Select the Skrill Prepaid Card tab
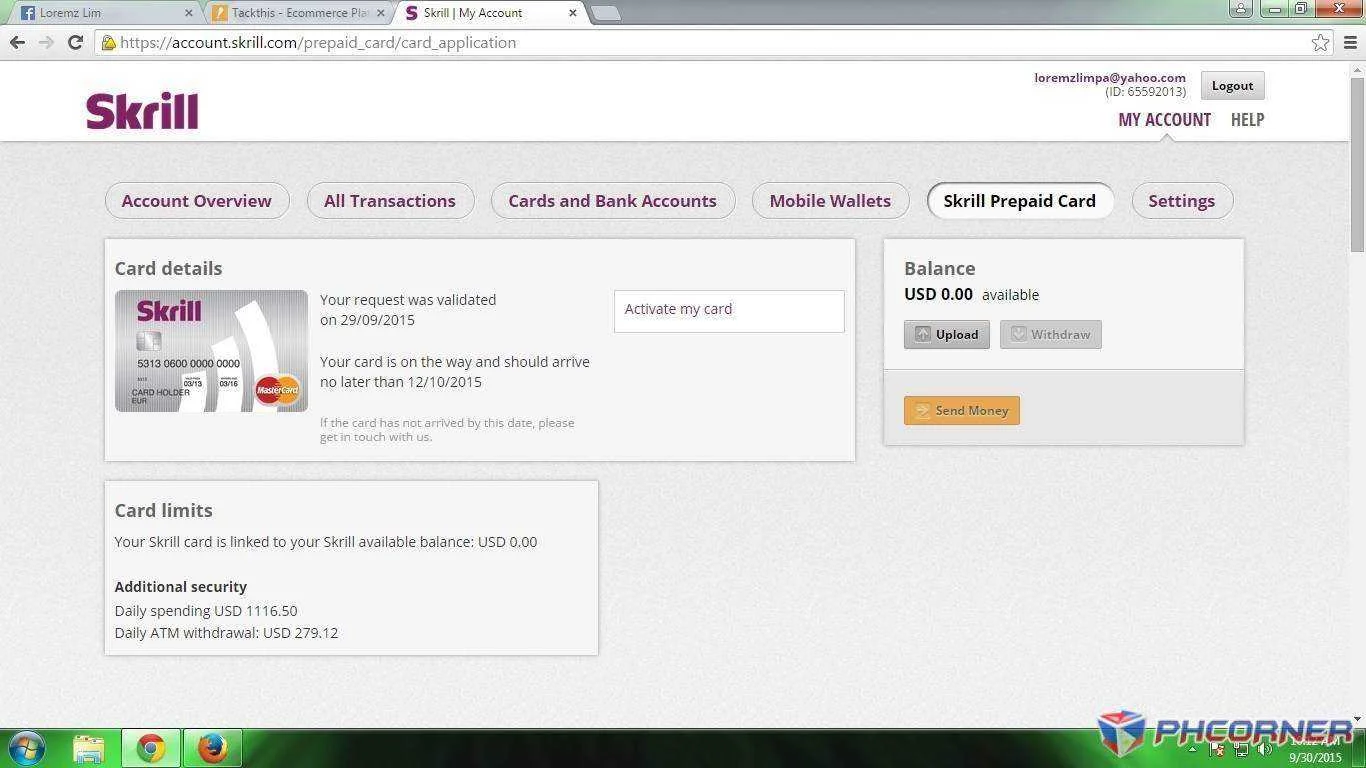The image size is (1366, 768). point(1020,201)
